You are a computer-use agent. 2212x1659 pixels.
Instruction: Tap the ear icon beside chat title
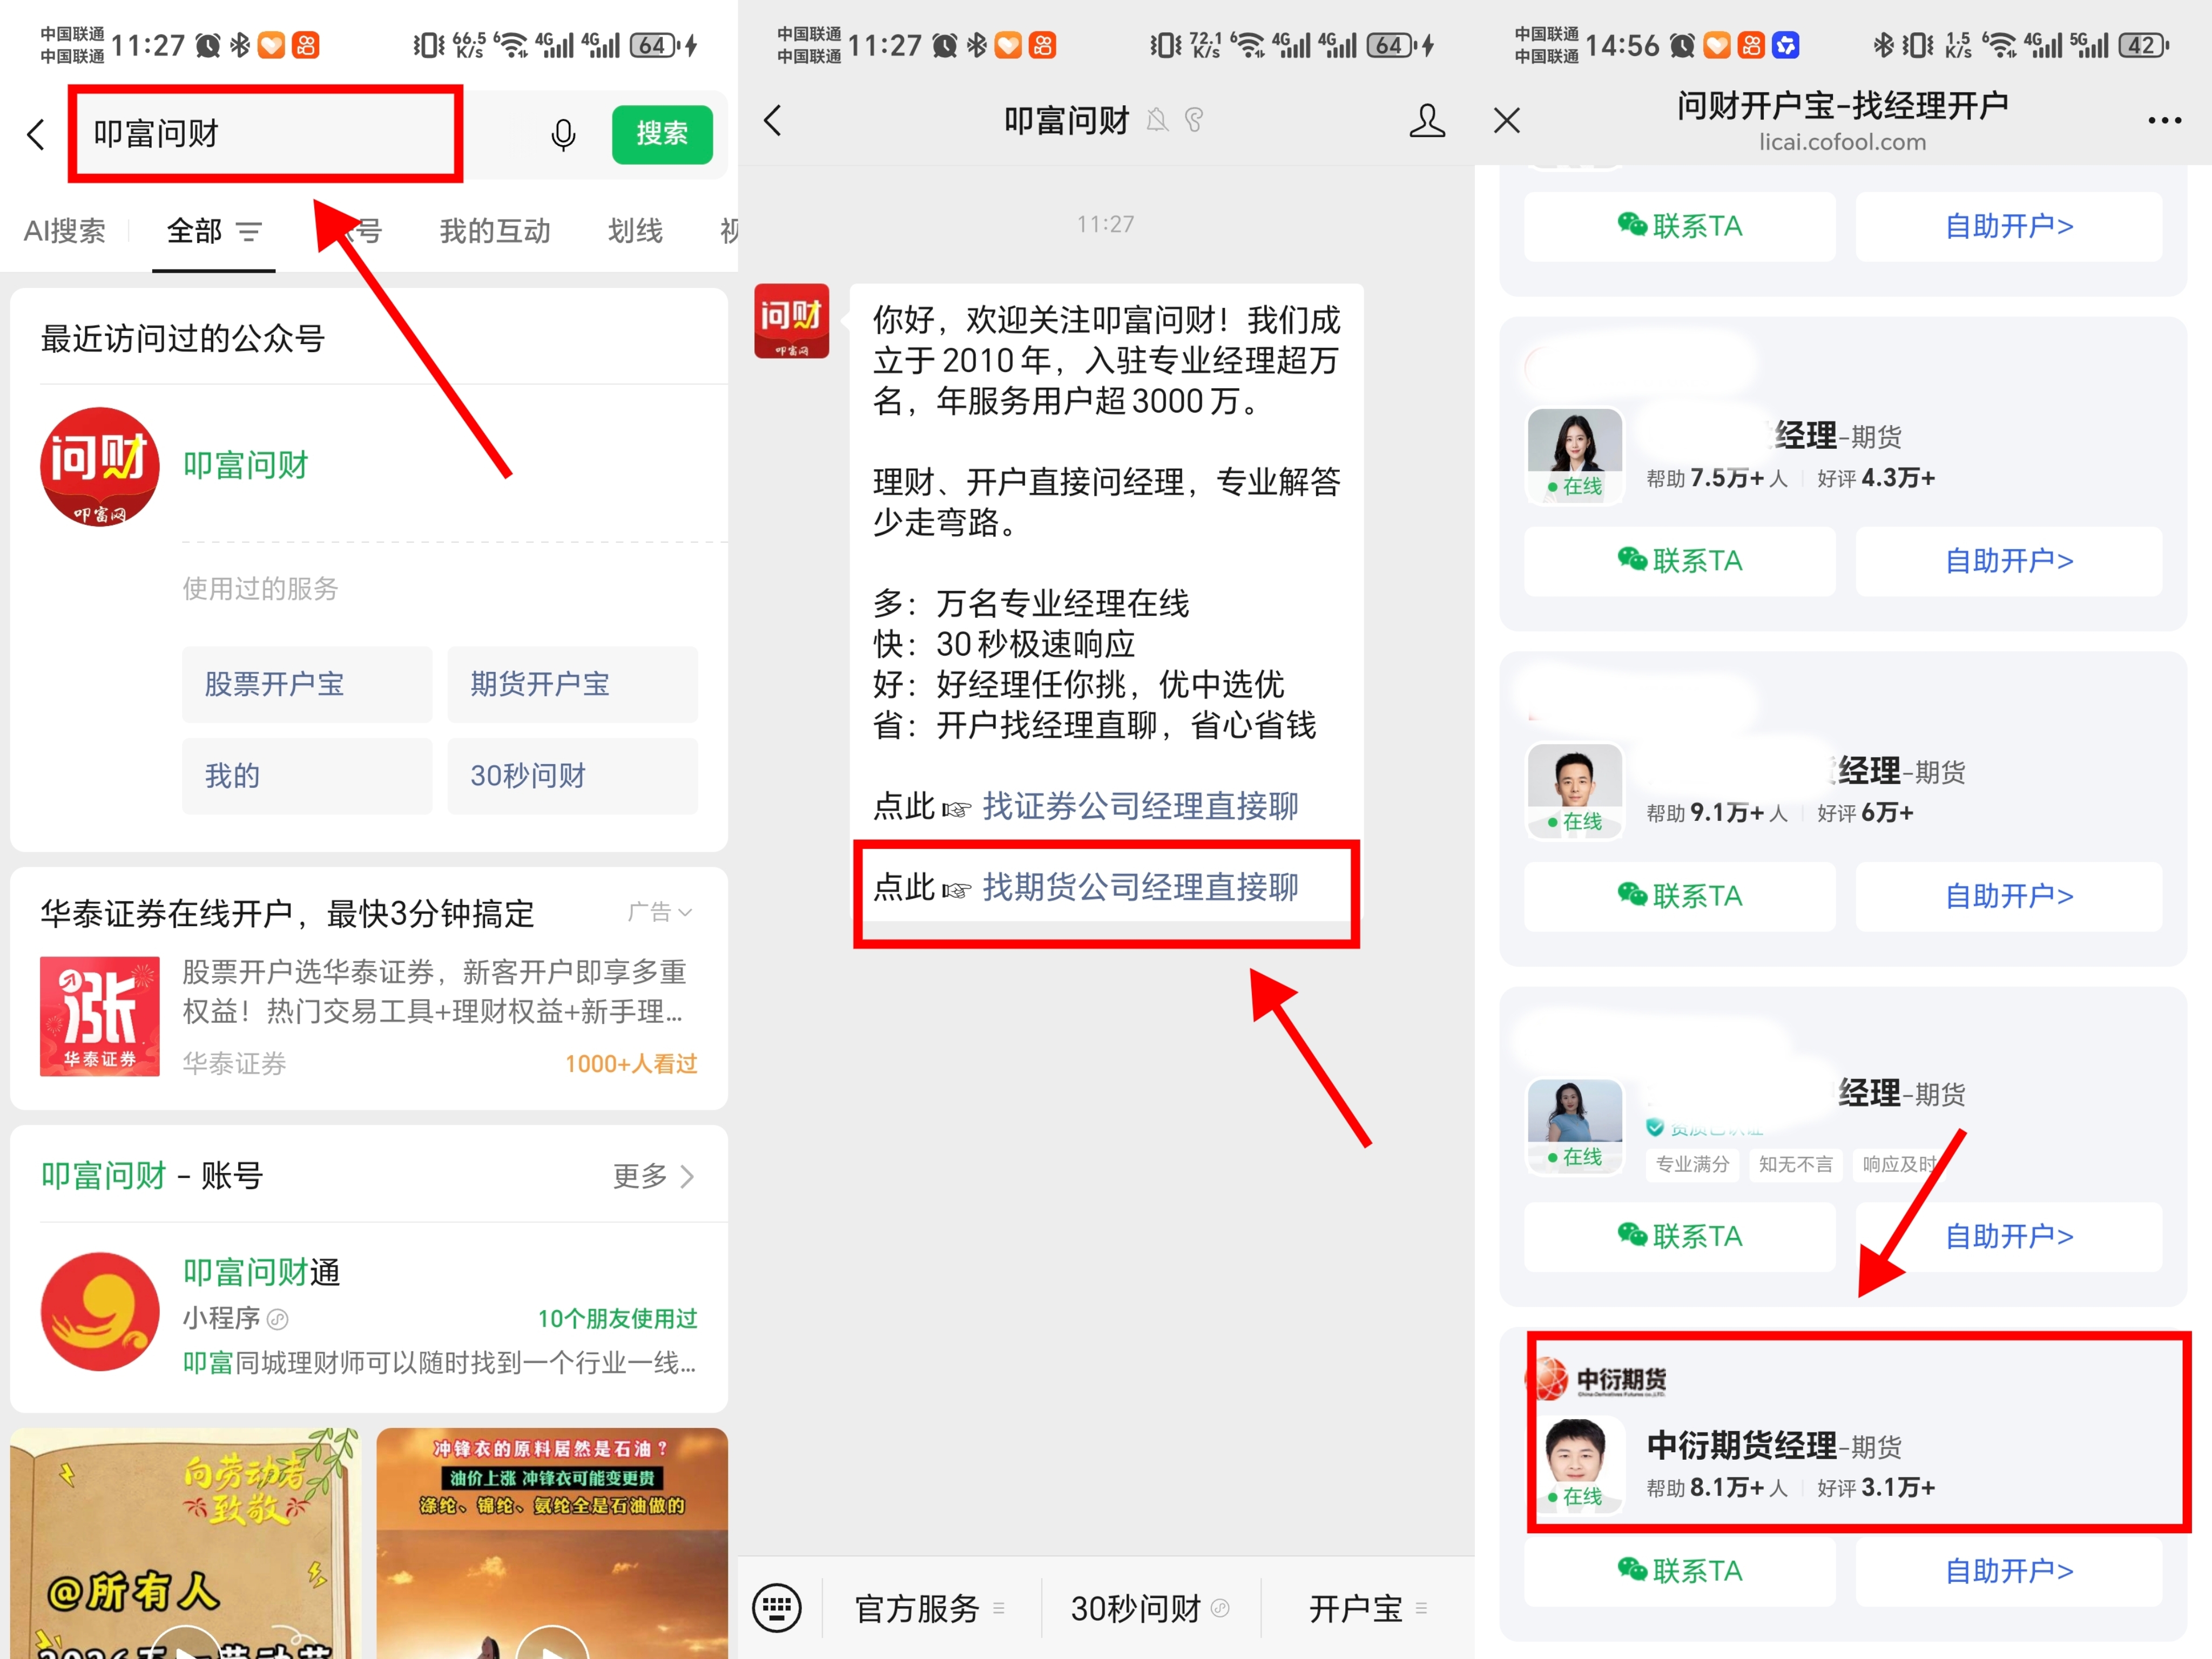click(1194, 121)
